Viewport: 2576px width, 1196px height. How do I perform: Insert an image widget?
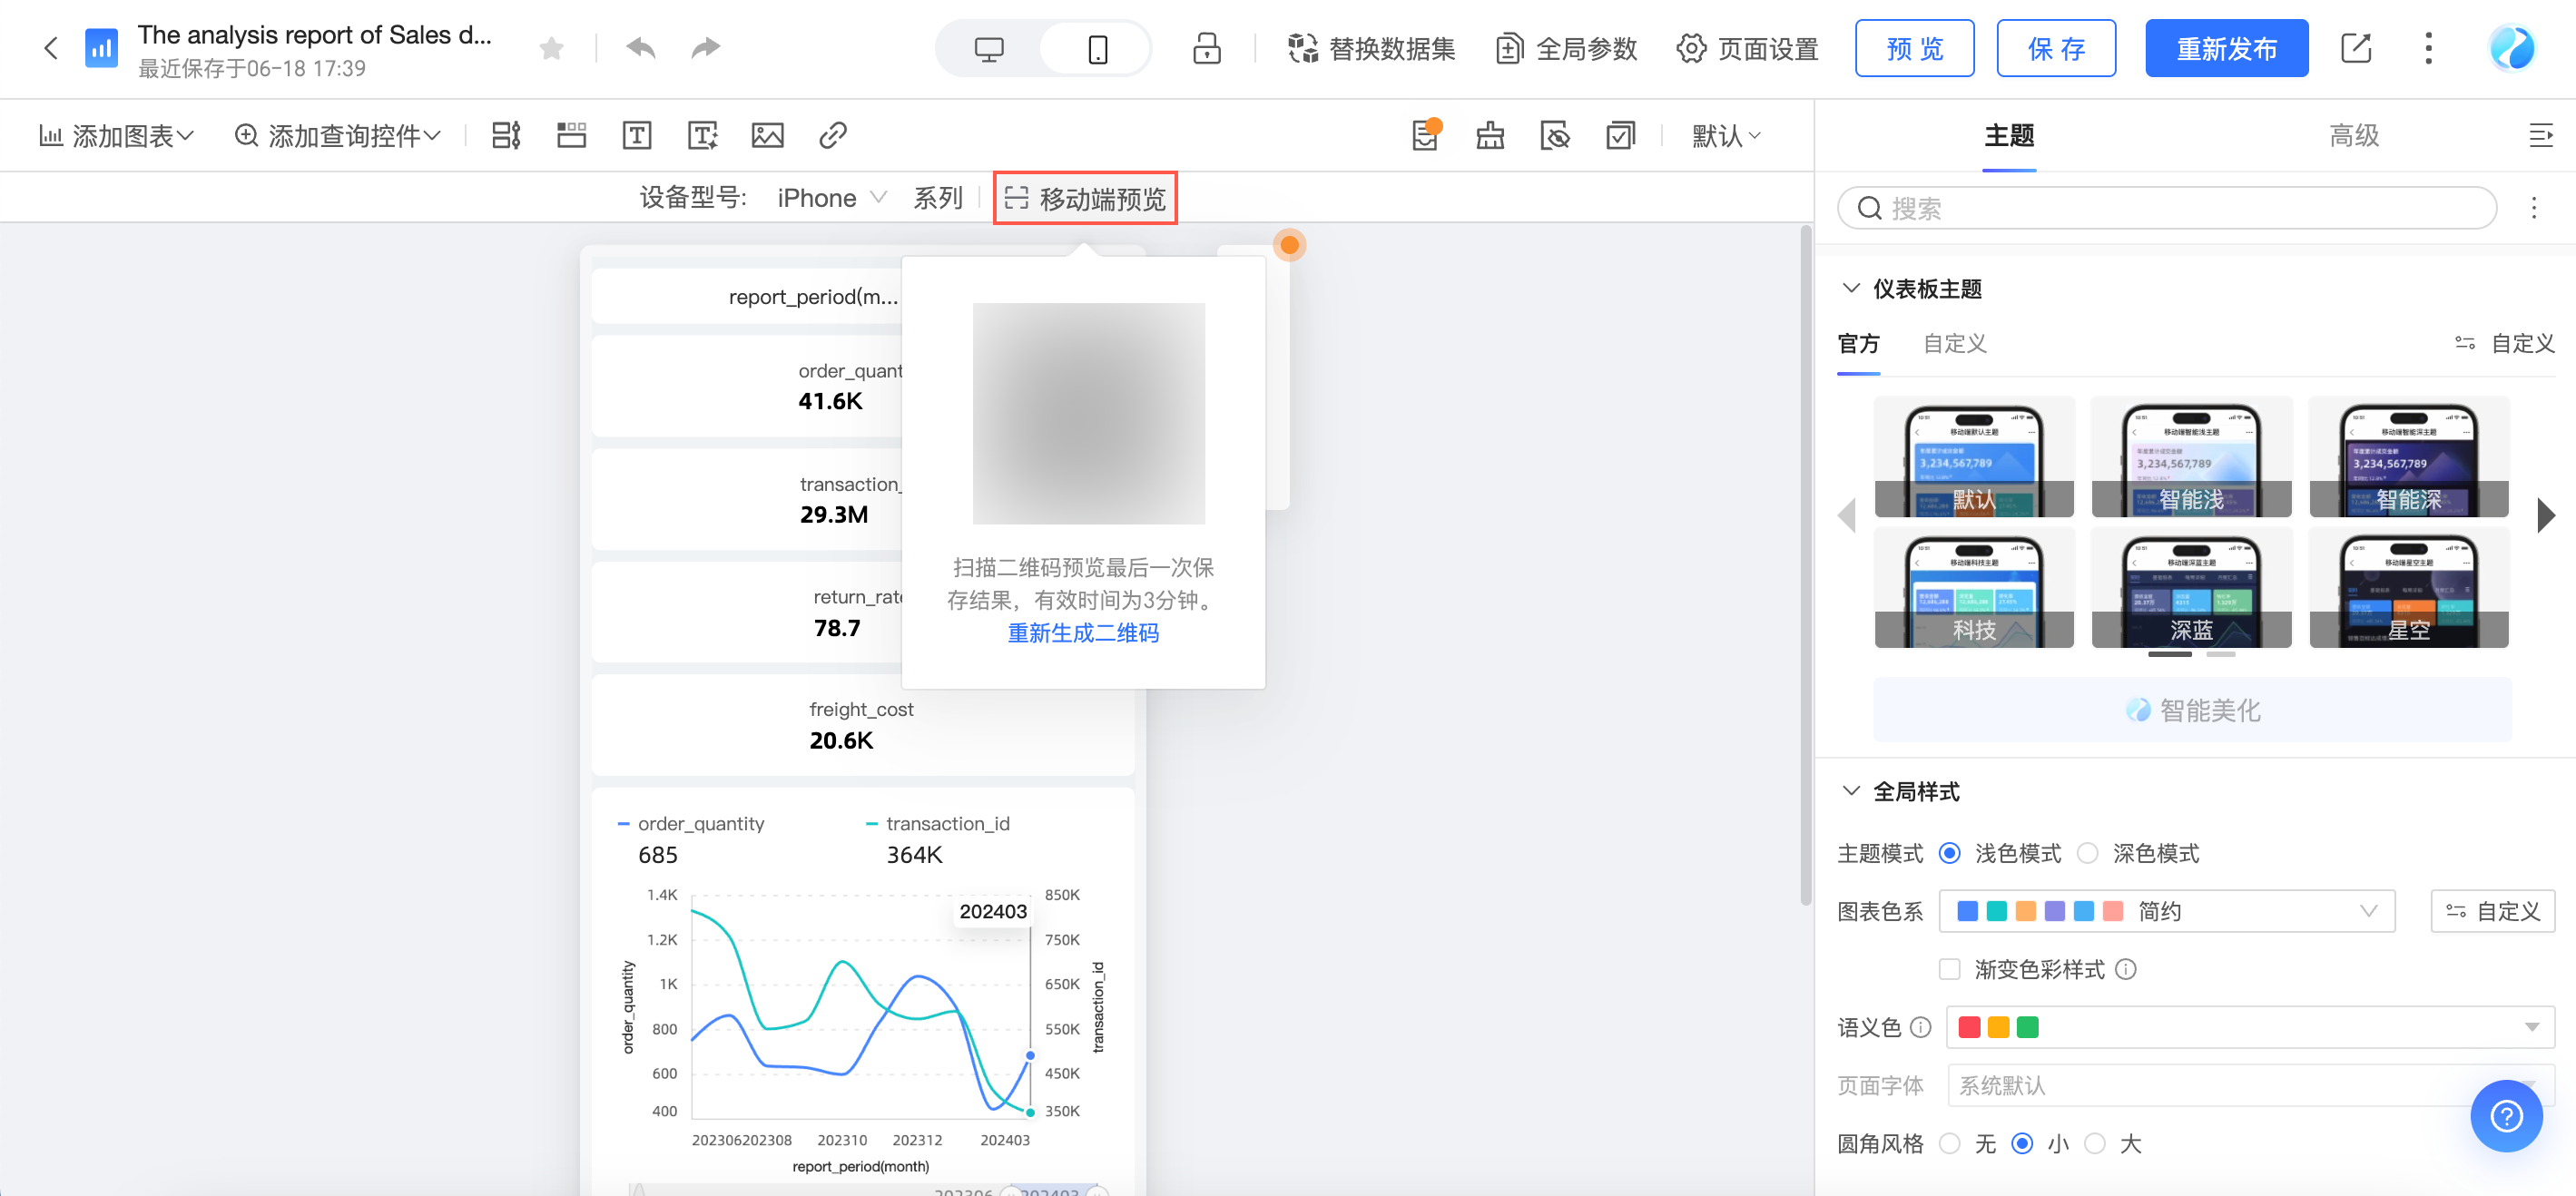coord(767,135)
